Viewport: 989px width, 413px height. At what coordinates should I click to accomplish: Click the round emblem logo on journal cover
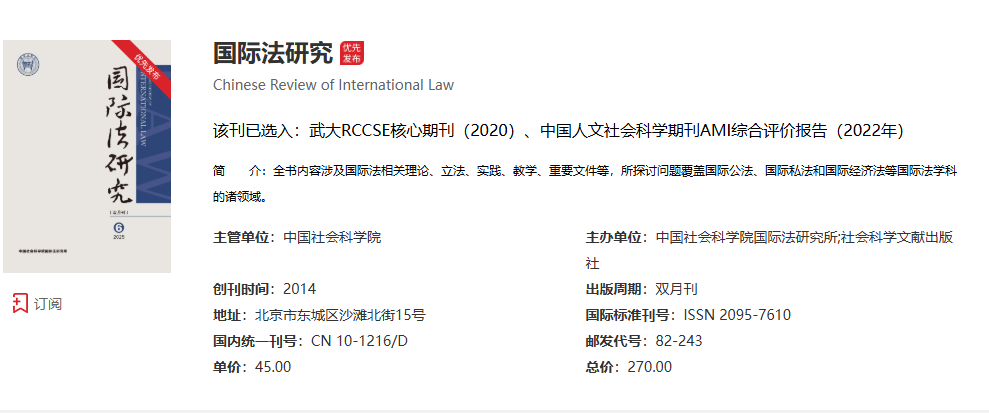pos(28,67)
